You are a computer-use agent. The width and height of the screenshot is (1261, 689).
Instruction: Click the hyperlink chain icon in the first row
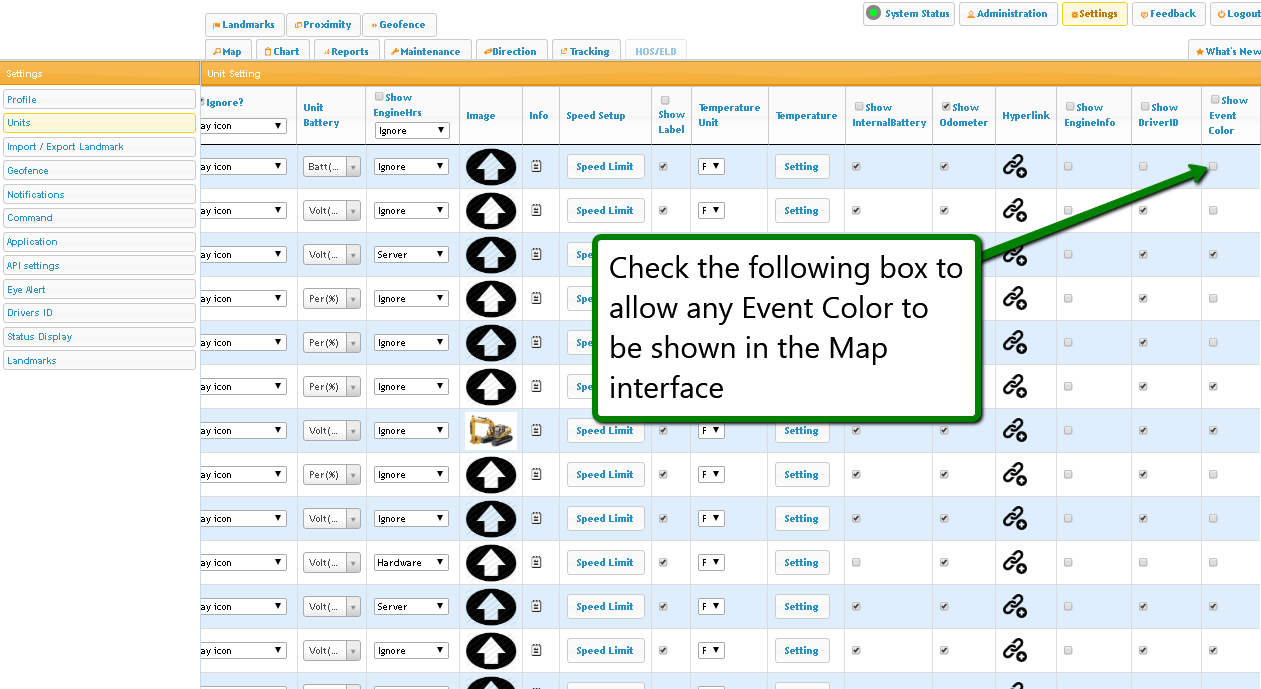(x=1014, y=167)
